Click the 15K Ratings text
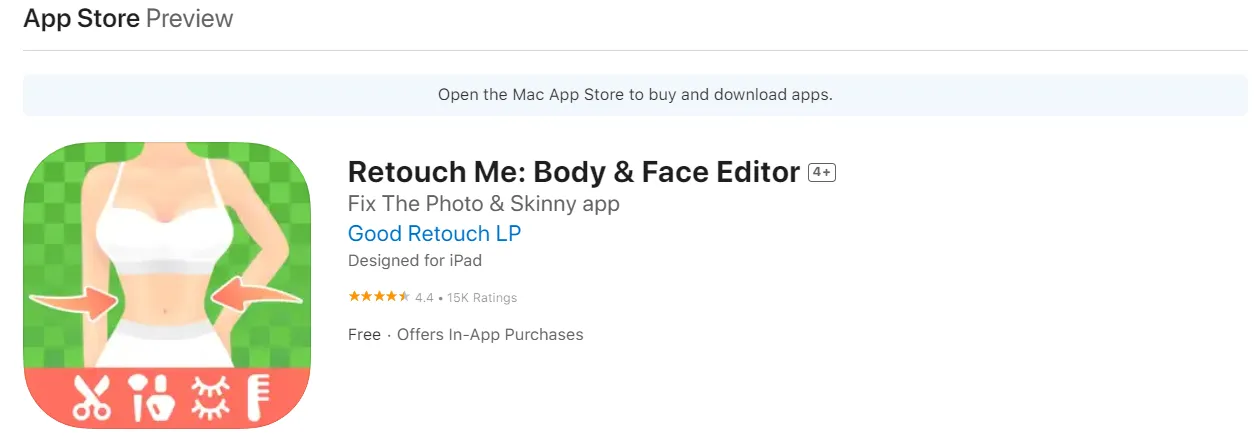 pos(482,298)
